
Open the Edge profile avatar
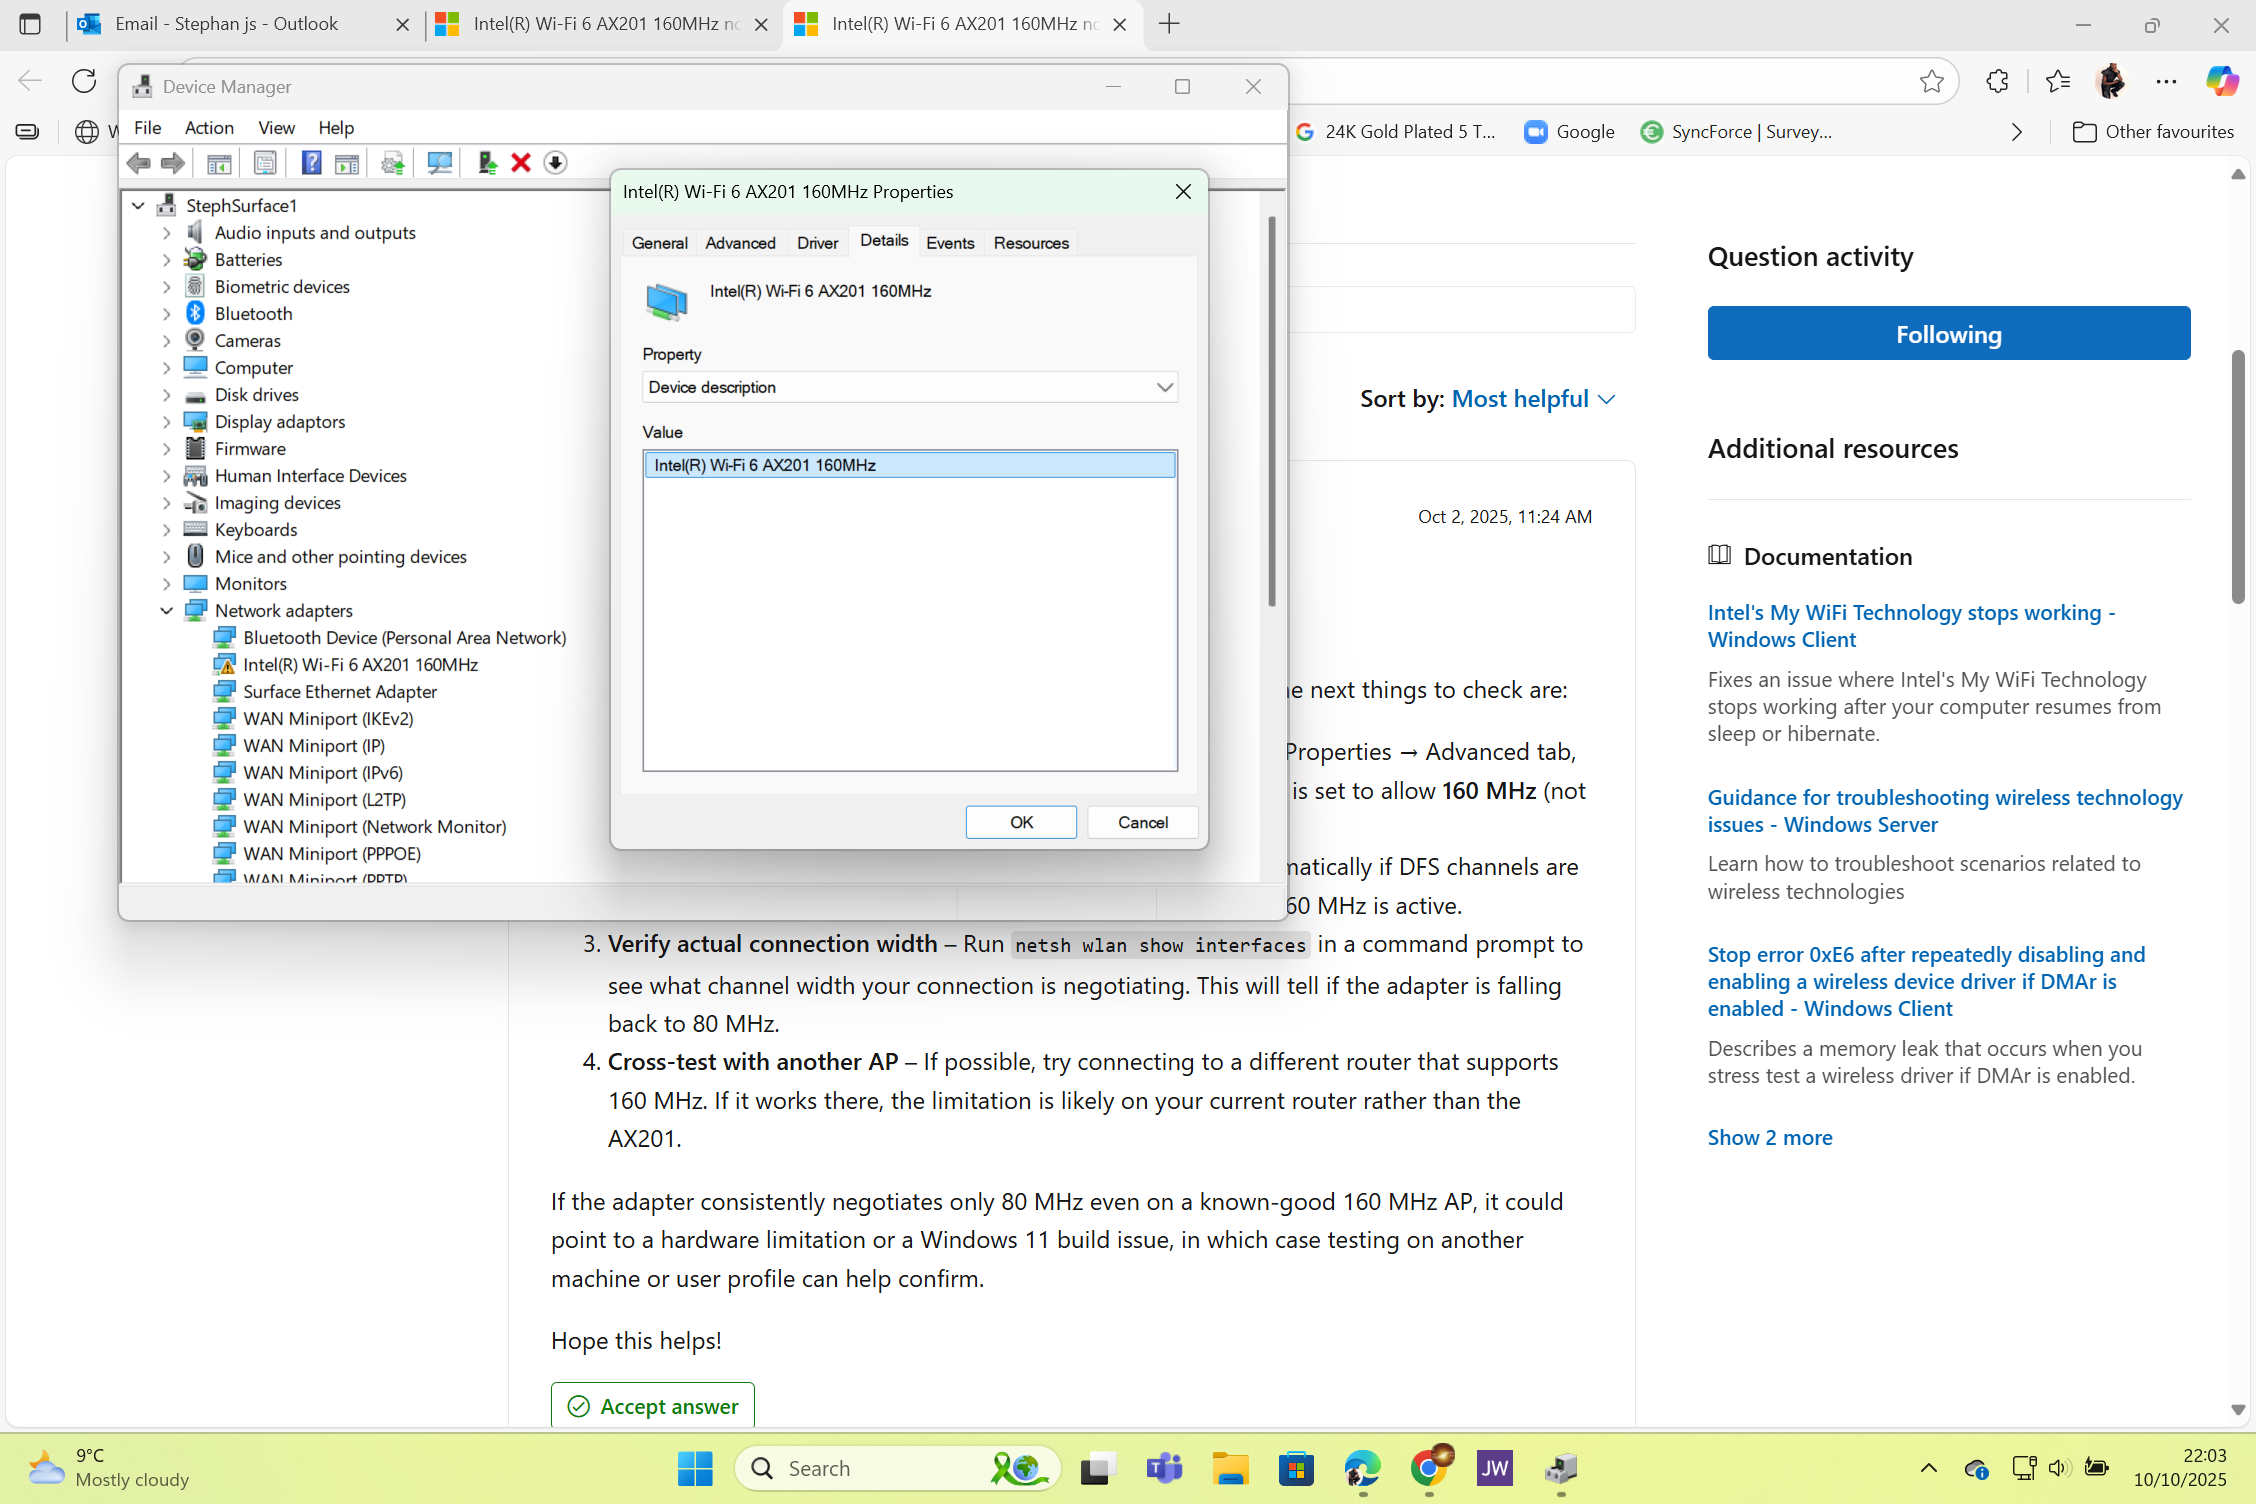[2111, 82]
